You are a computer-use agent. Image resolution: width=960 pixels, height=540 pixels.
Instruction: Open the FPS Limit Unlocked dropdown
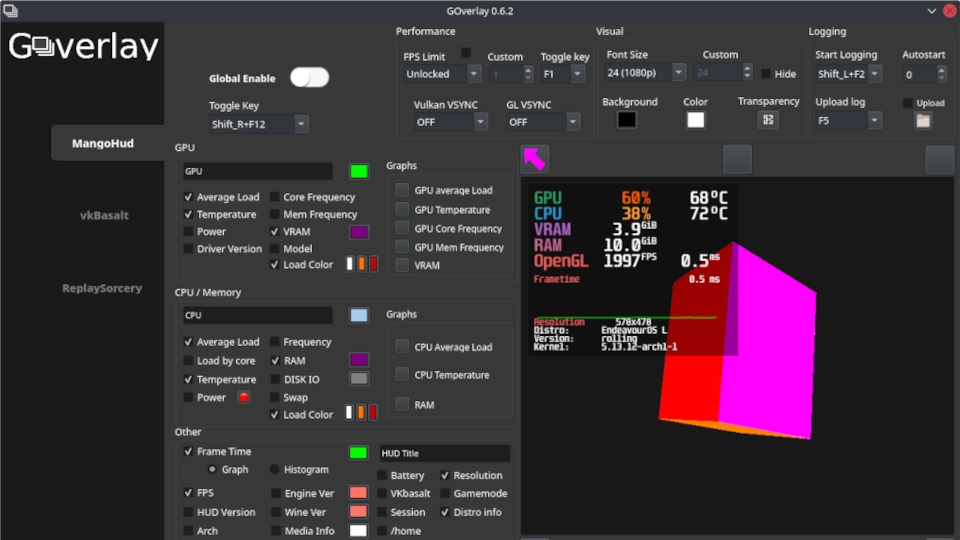point(441,74)
